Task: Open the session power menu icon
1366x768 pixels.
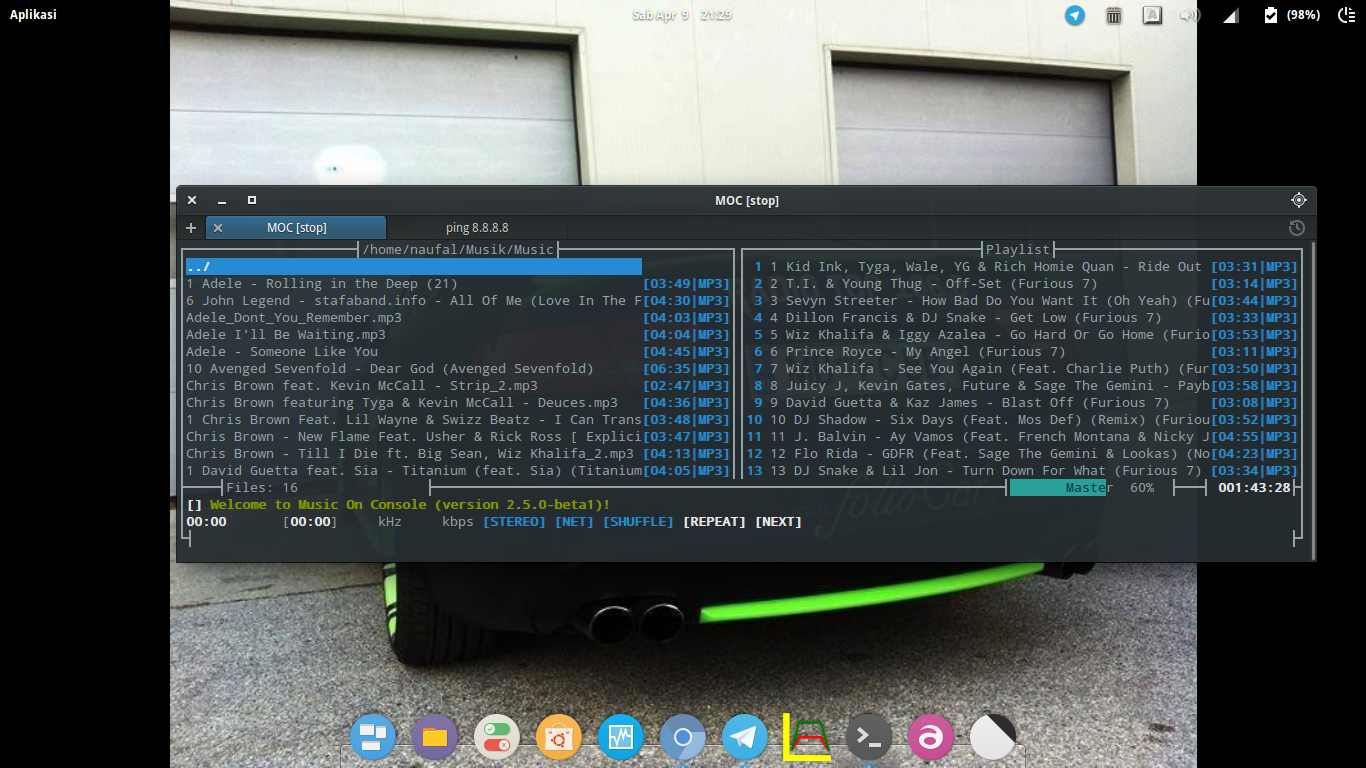Action: (x=1347, y=15)
